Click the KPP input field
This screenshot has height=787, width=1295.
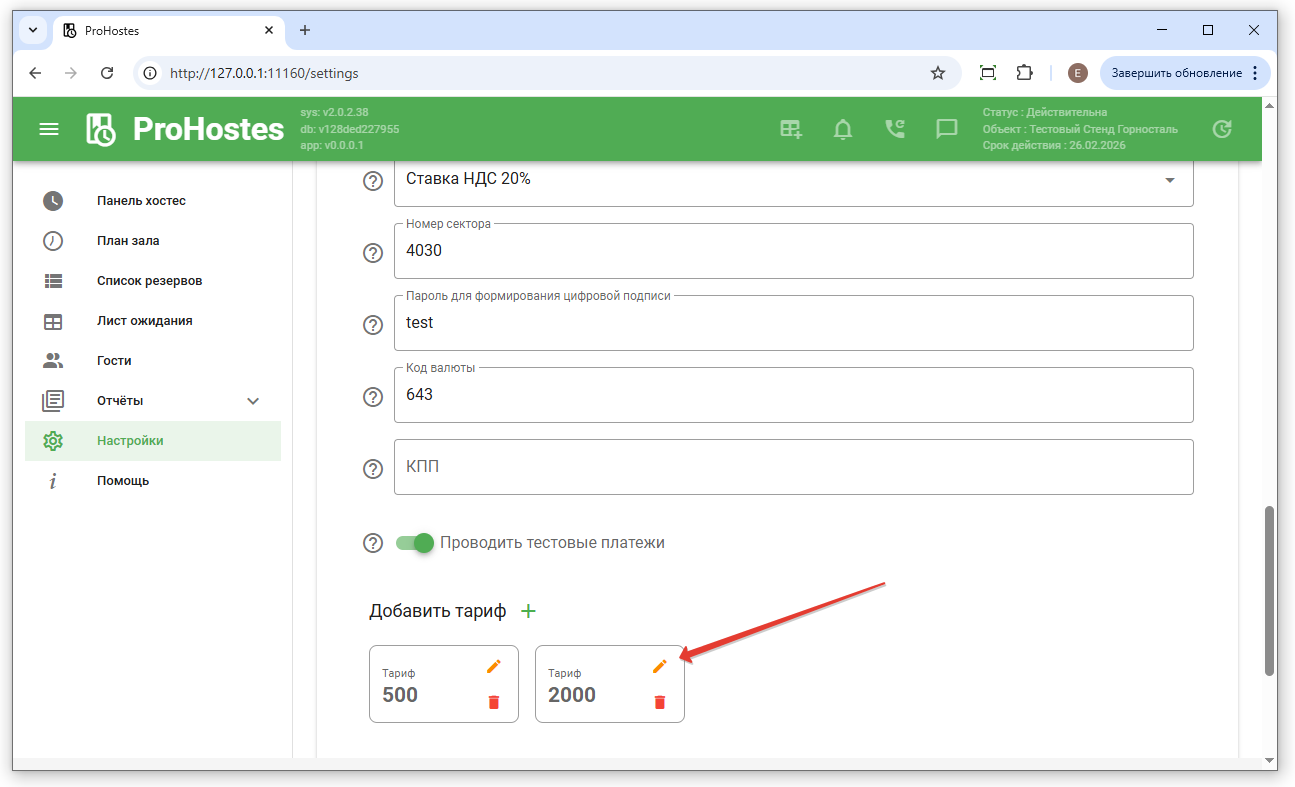(x=793, y=467)
